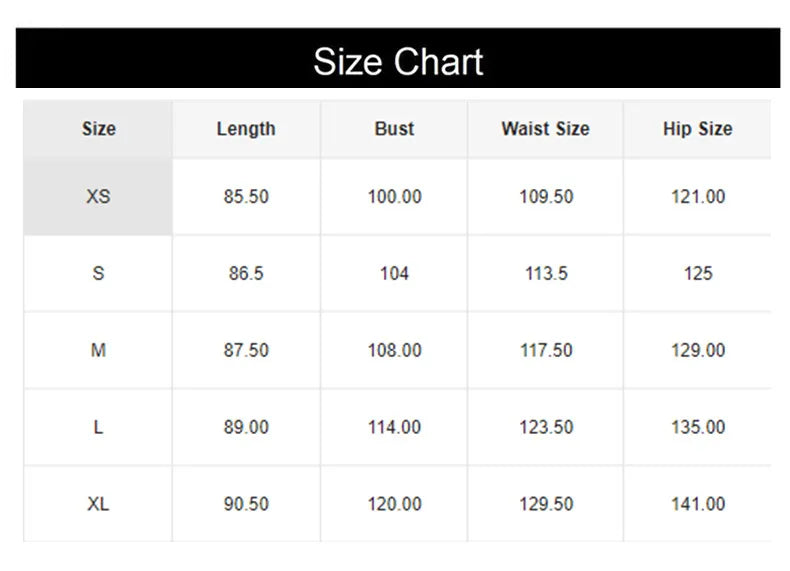Image resolution: width=790 pixels, height=571 pixels.
Task: Select the Length column header
Action: tap(246, 129)
